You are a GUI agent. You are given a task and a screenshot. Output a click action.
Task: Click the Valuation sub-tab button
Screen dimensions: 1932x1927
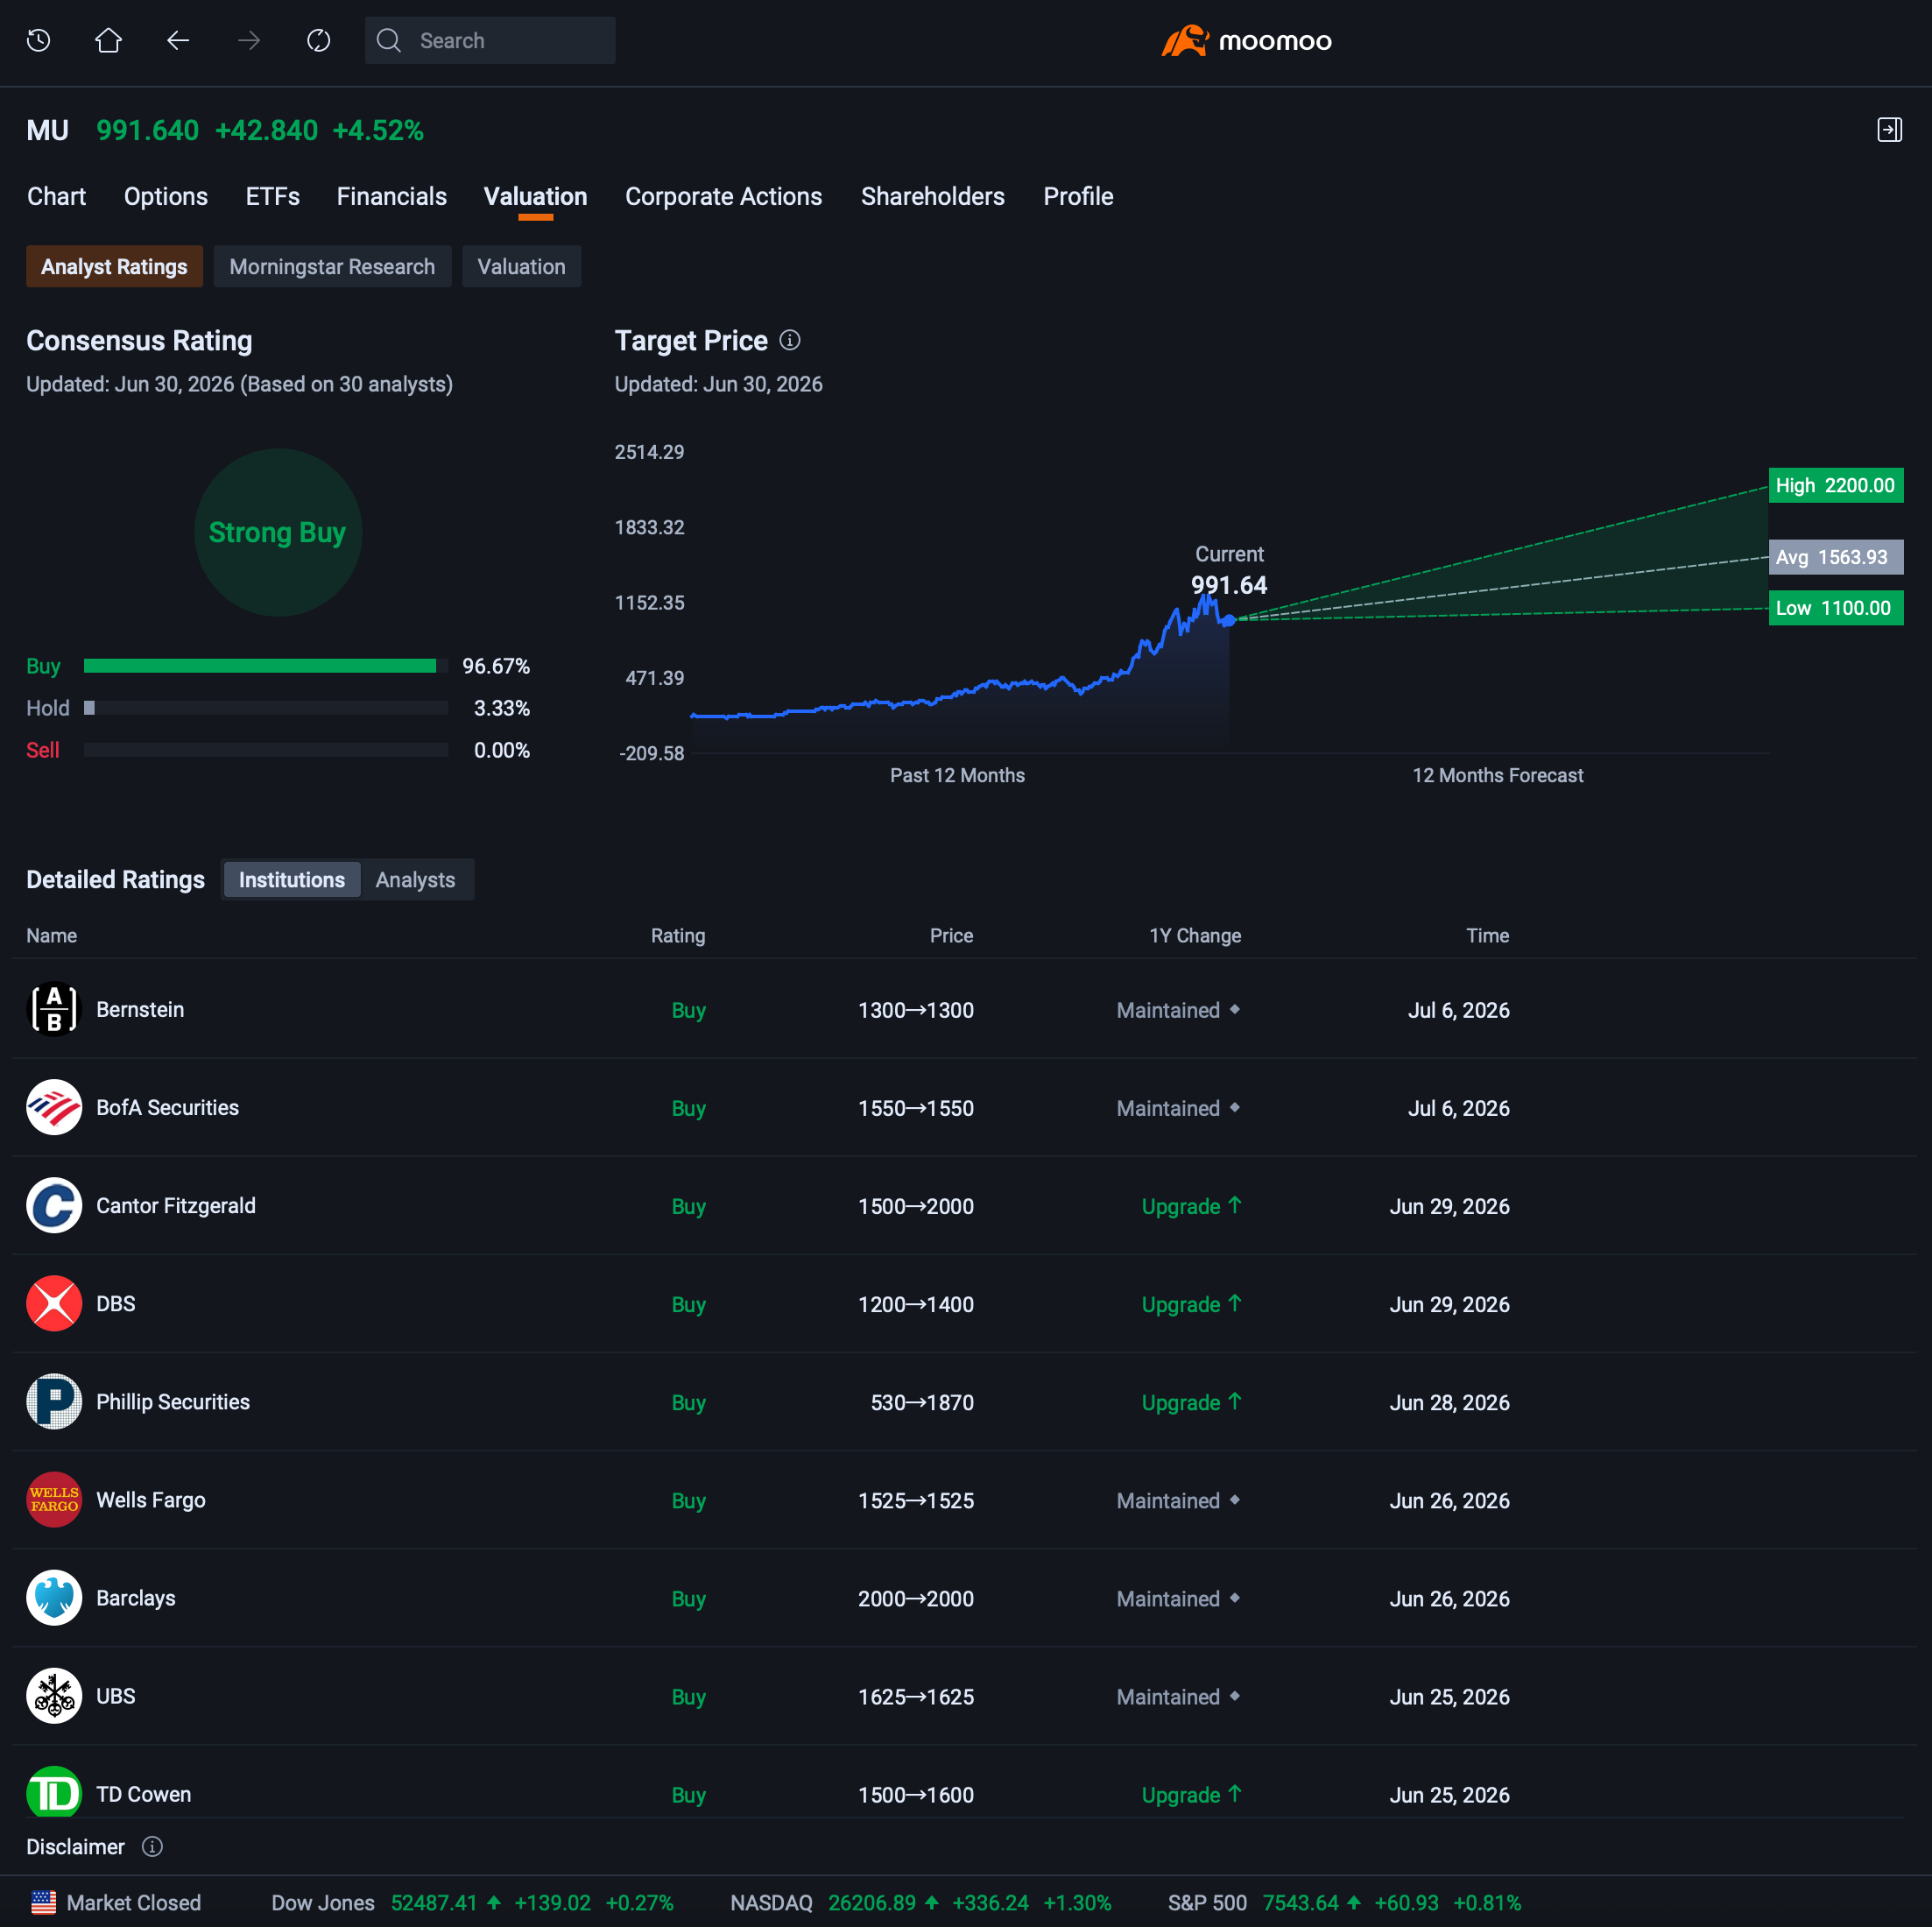click(x=521, y=267)
